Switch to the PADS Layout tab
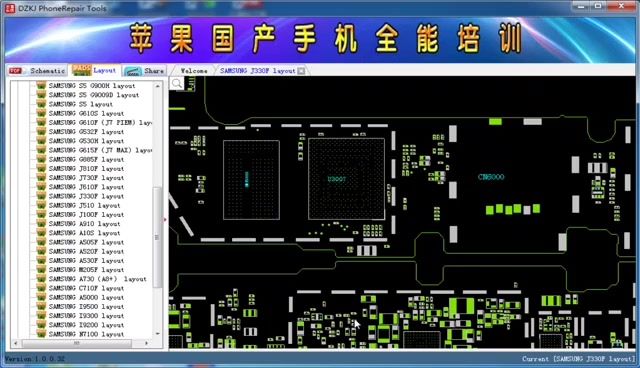 click(x=95, y=70)
